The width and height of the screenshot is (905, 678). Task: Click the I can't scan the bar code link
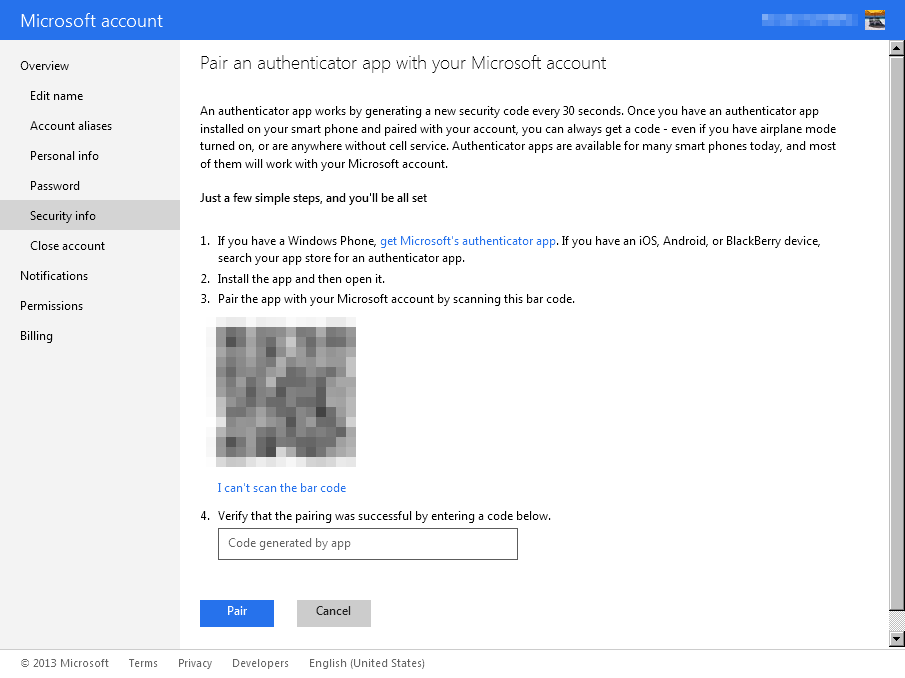282,488
